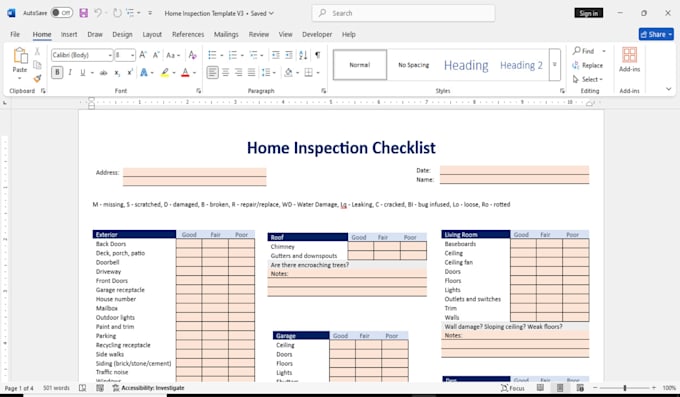The height and width of the screenshot is (397, 680).
Task: Click the Cut scissors icon
Action: click(37, 52)
